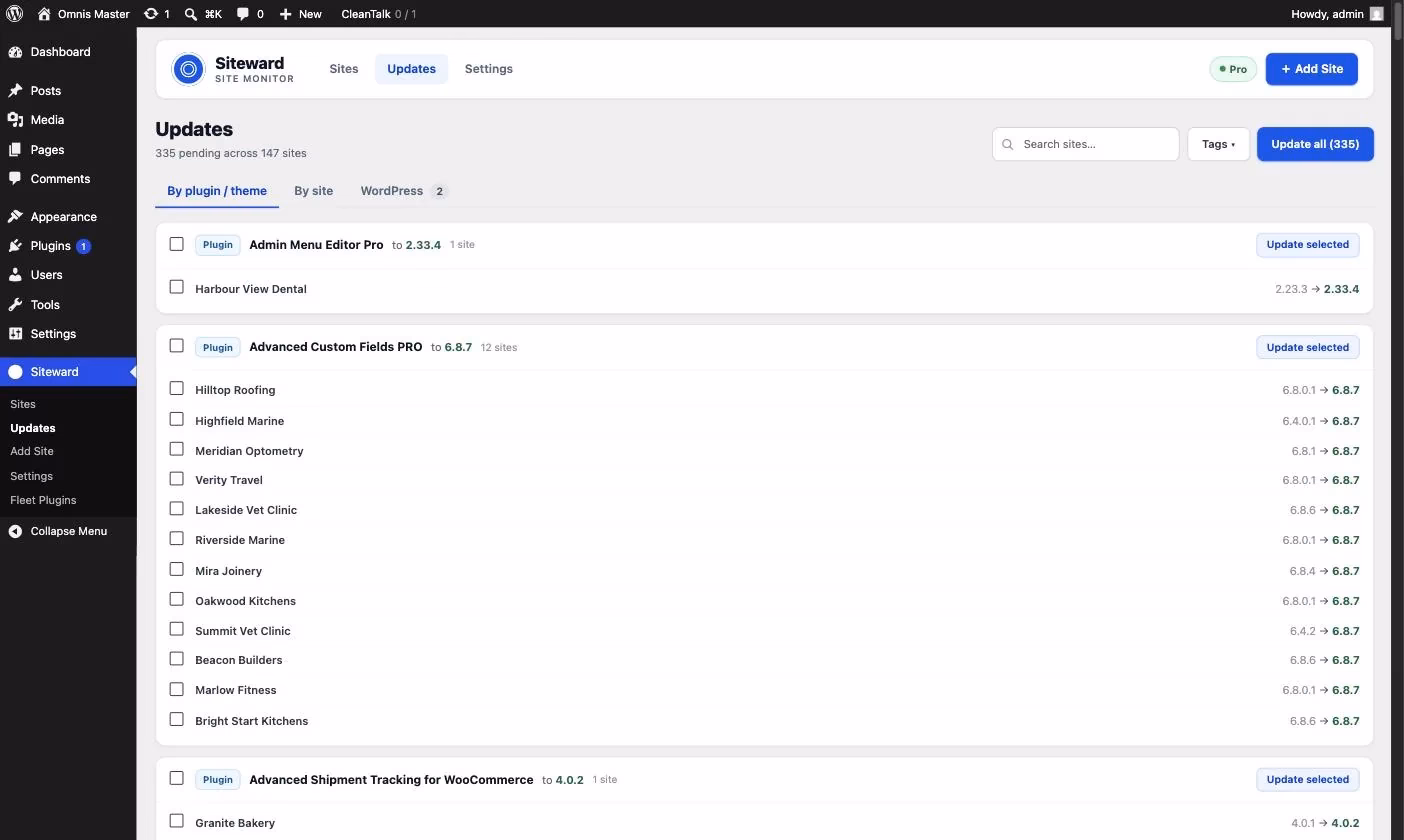Check the Granite Bakery checkbox
The width and height of the screenshot is (1404, 840).
pos(177,821)
